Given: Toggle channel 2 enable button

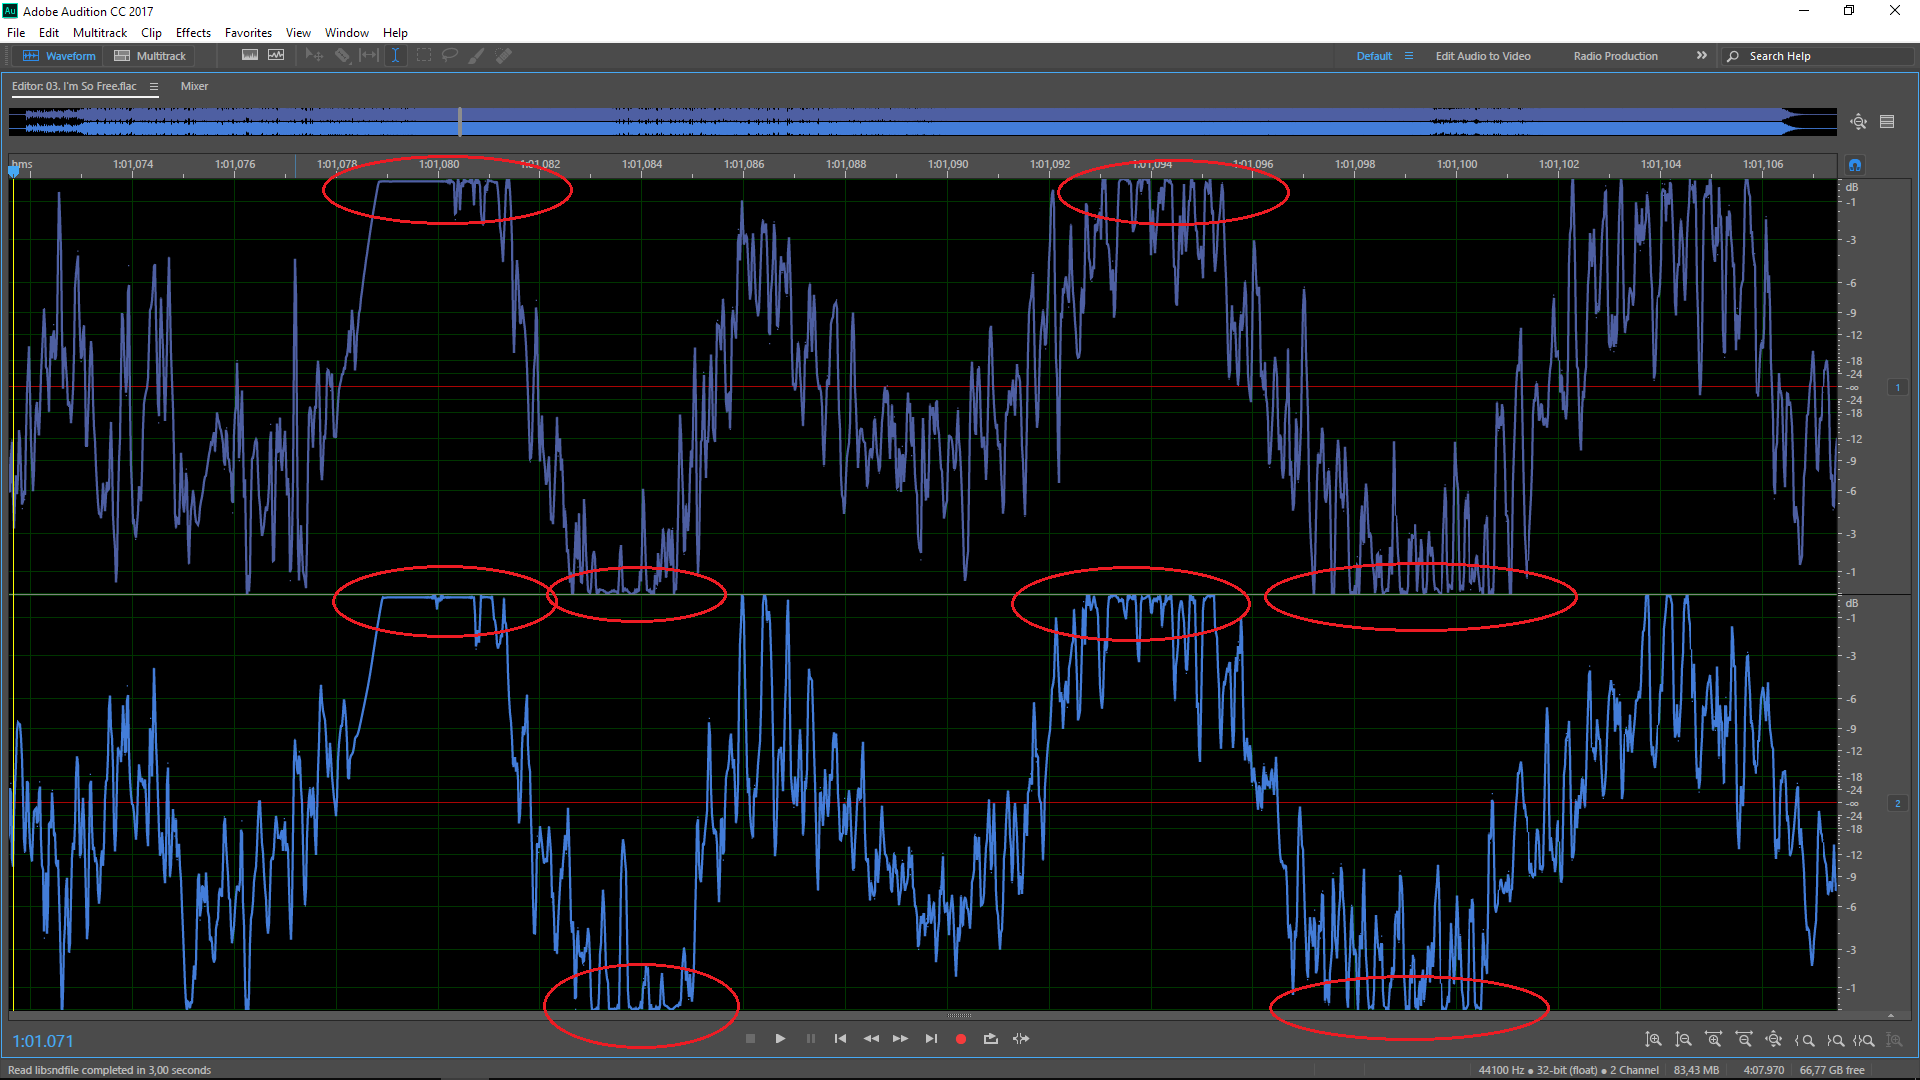Looking at the screenshot, I should (1897, 804).
